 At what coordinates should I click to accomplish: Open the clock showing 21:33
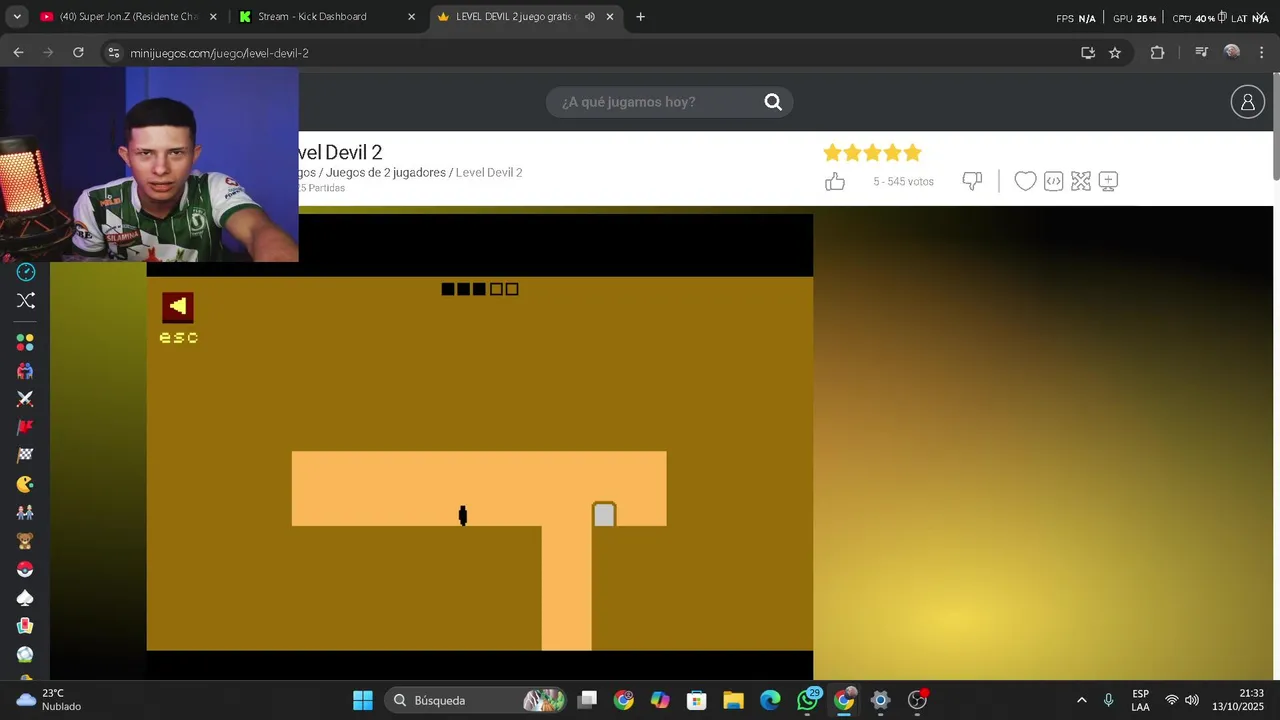(x=1238, y=700)
